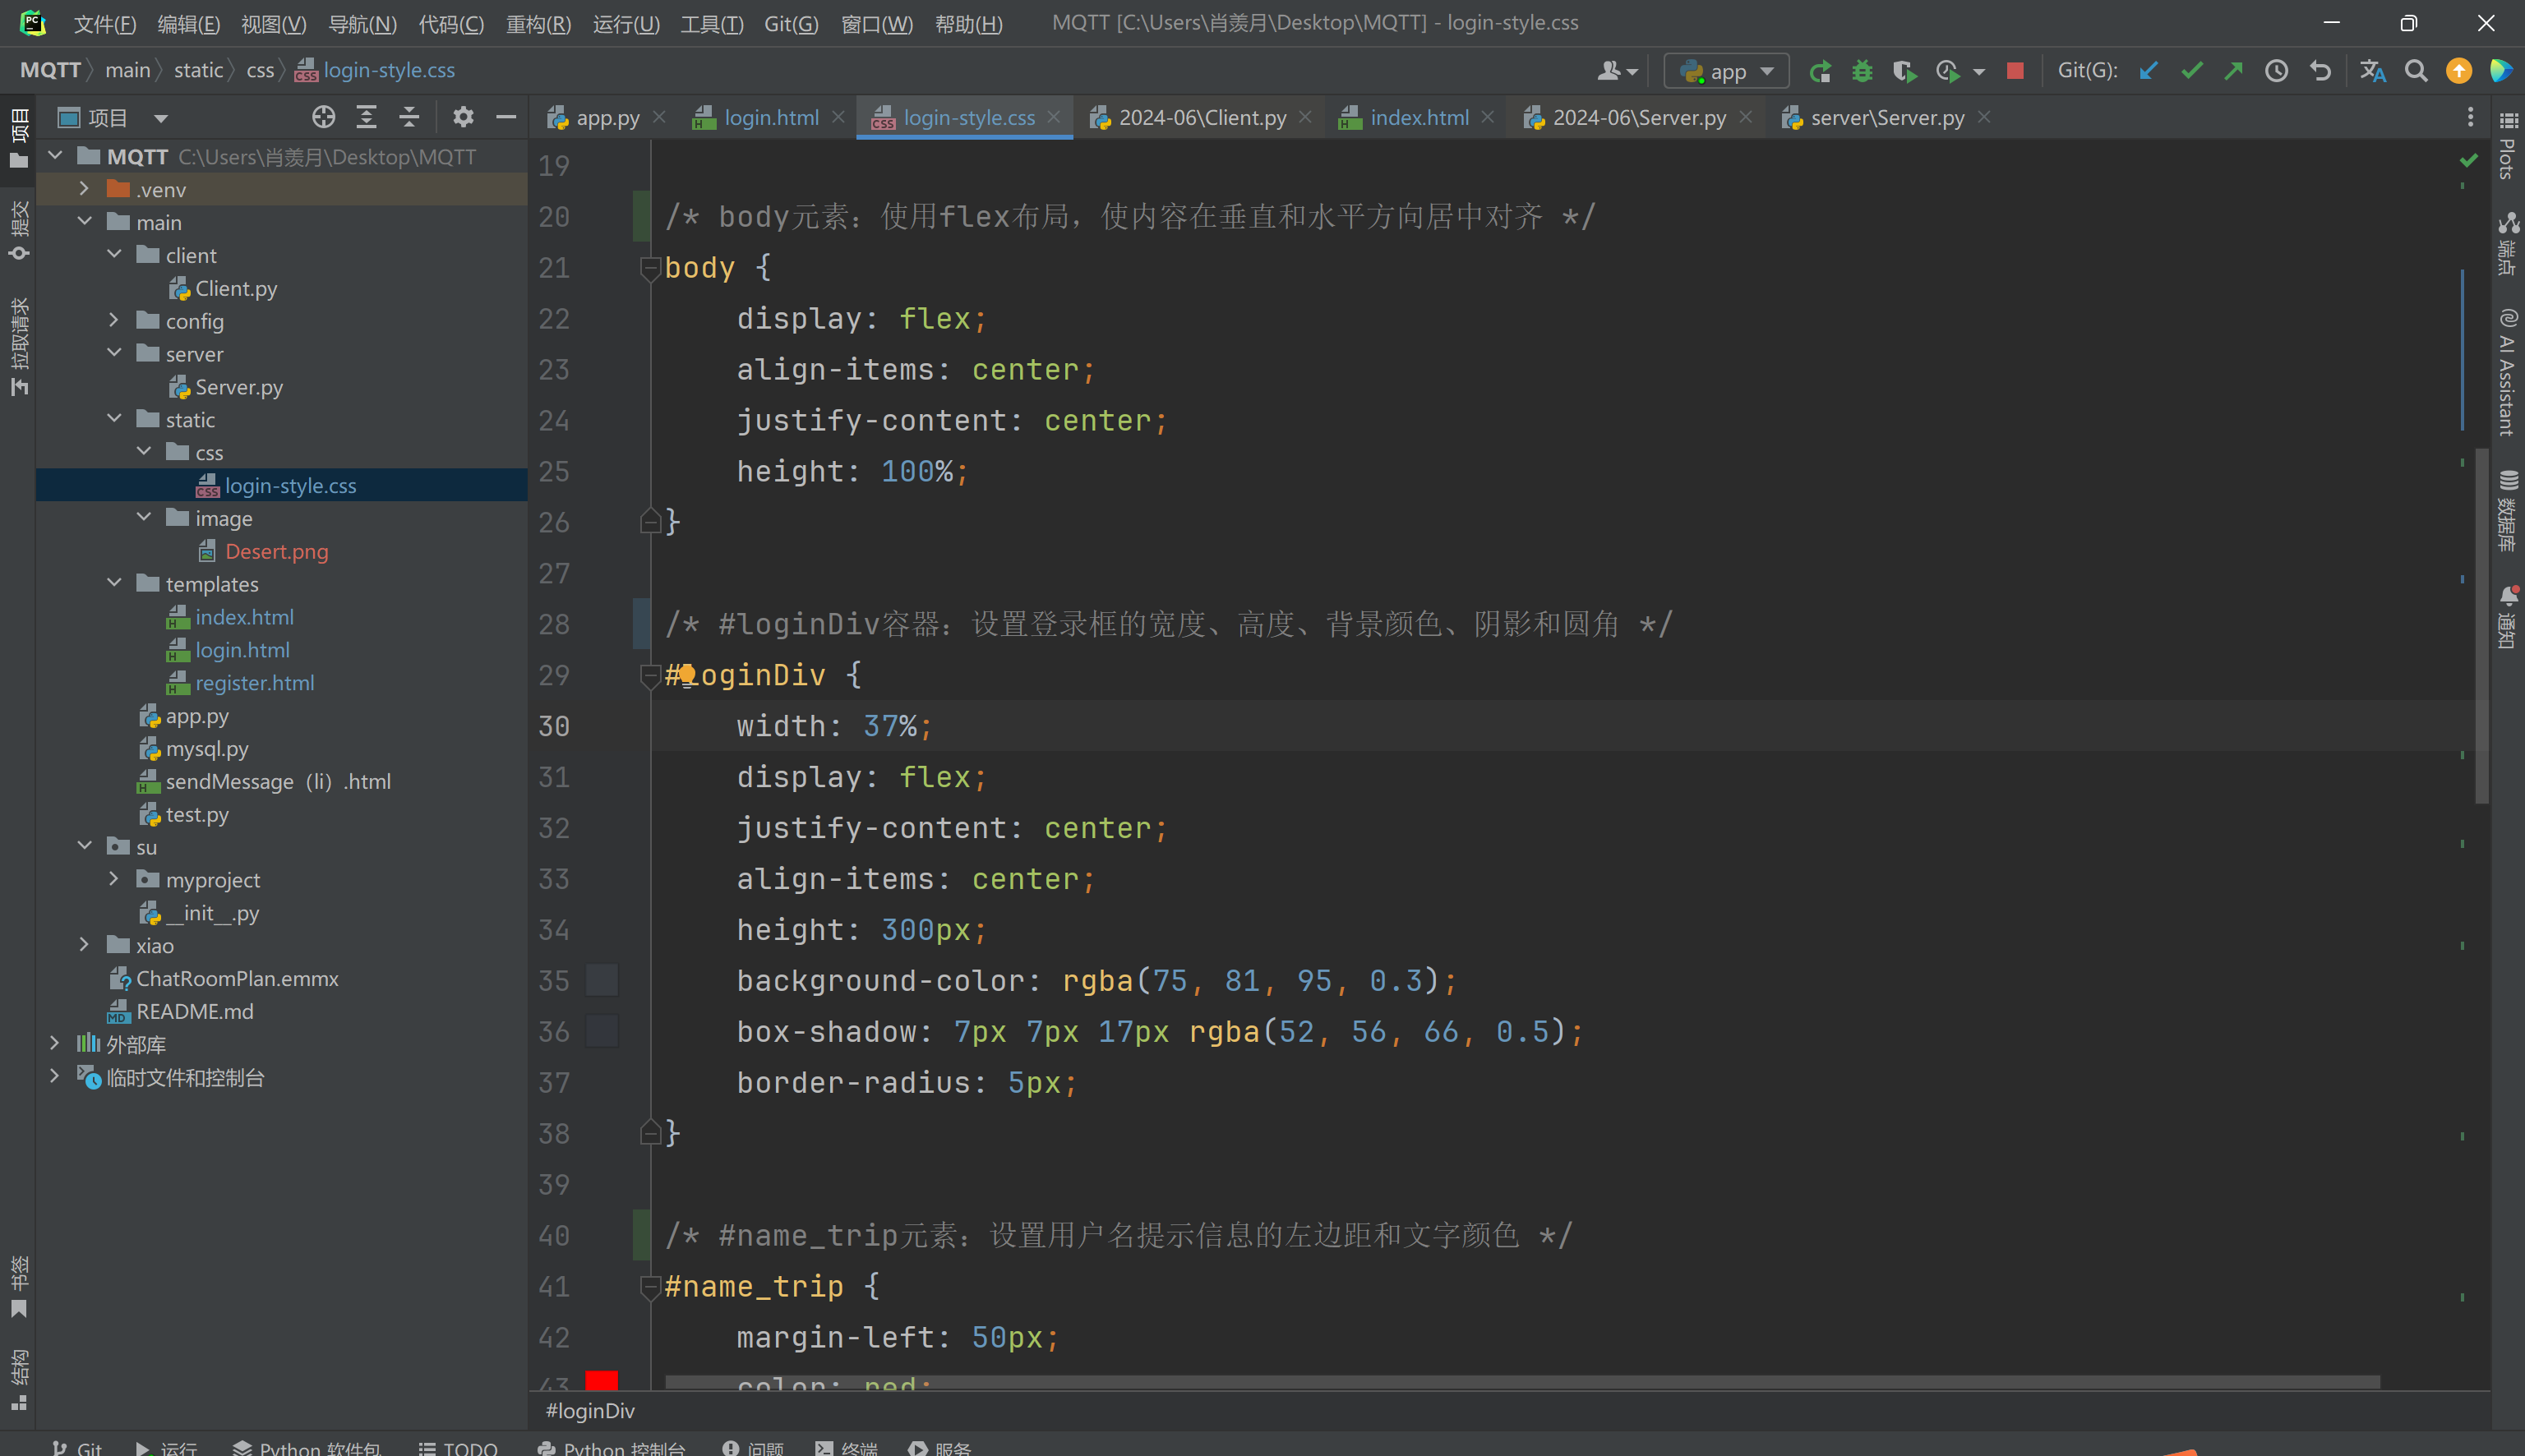Expand the myproject folder
The width and height of the screenshot is (2525, 1456).
pos(114,880)
